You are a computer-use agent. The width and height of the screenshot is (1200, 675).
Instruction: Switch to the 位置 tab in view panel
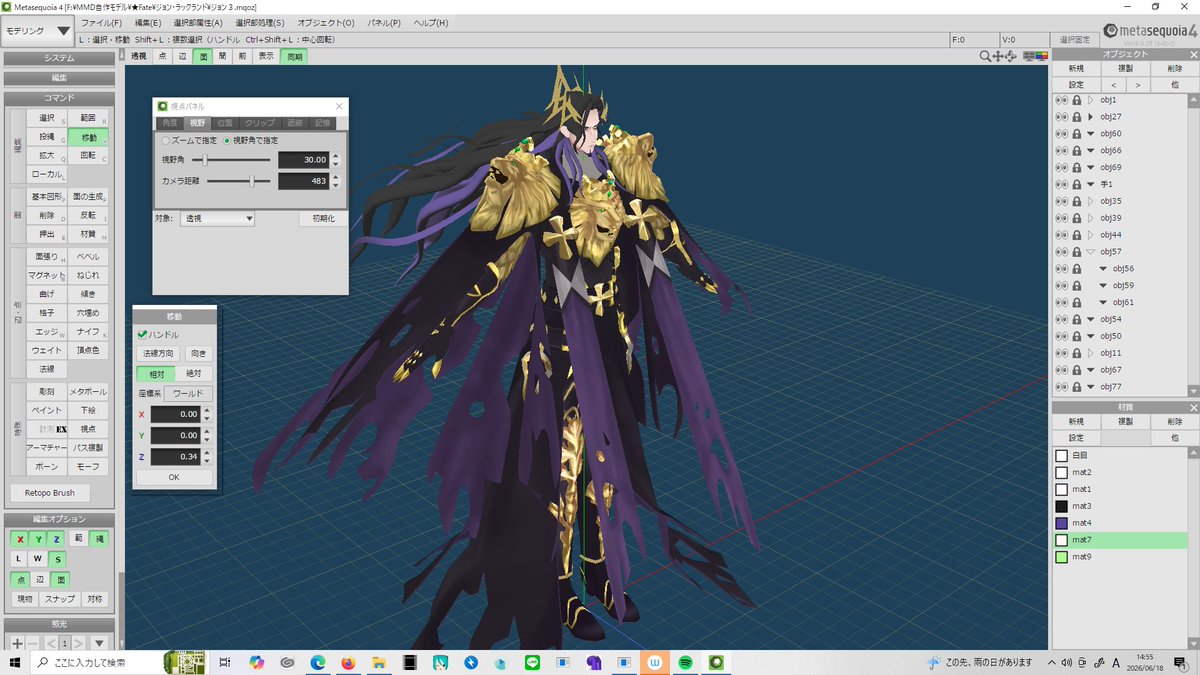coord(225,123)
